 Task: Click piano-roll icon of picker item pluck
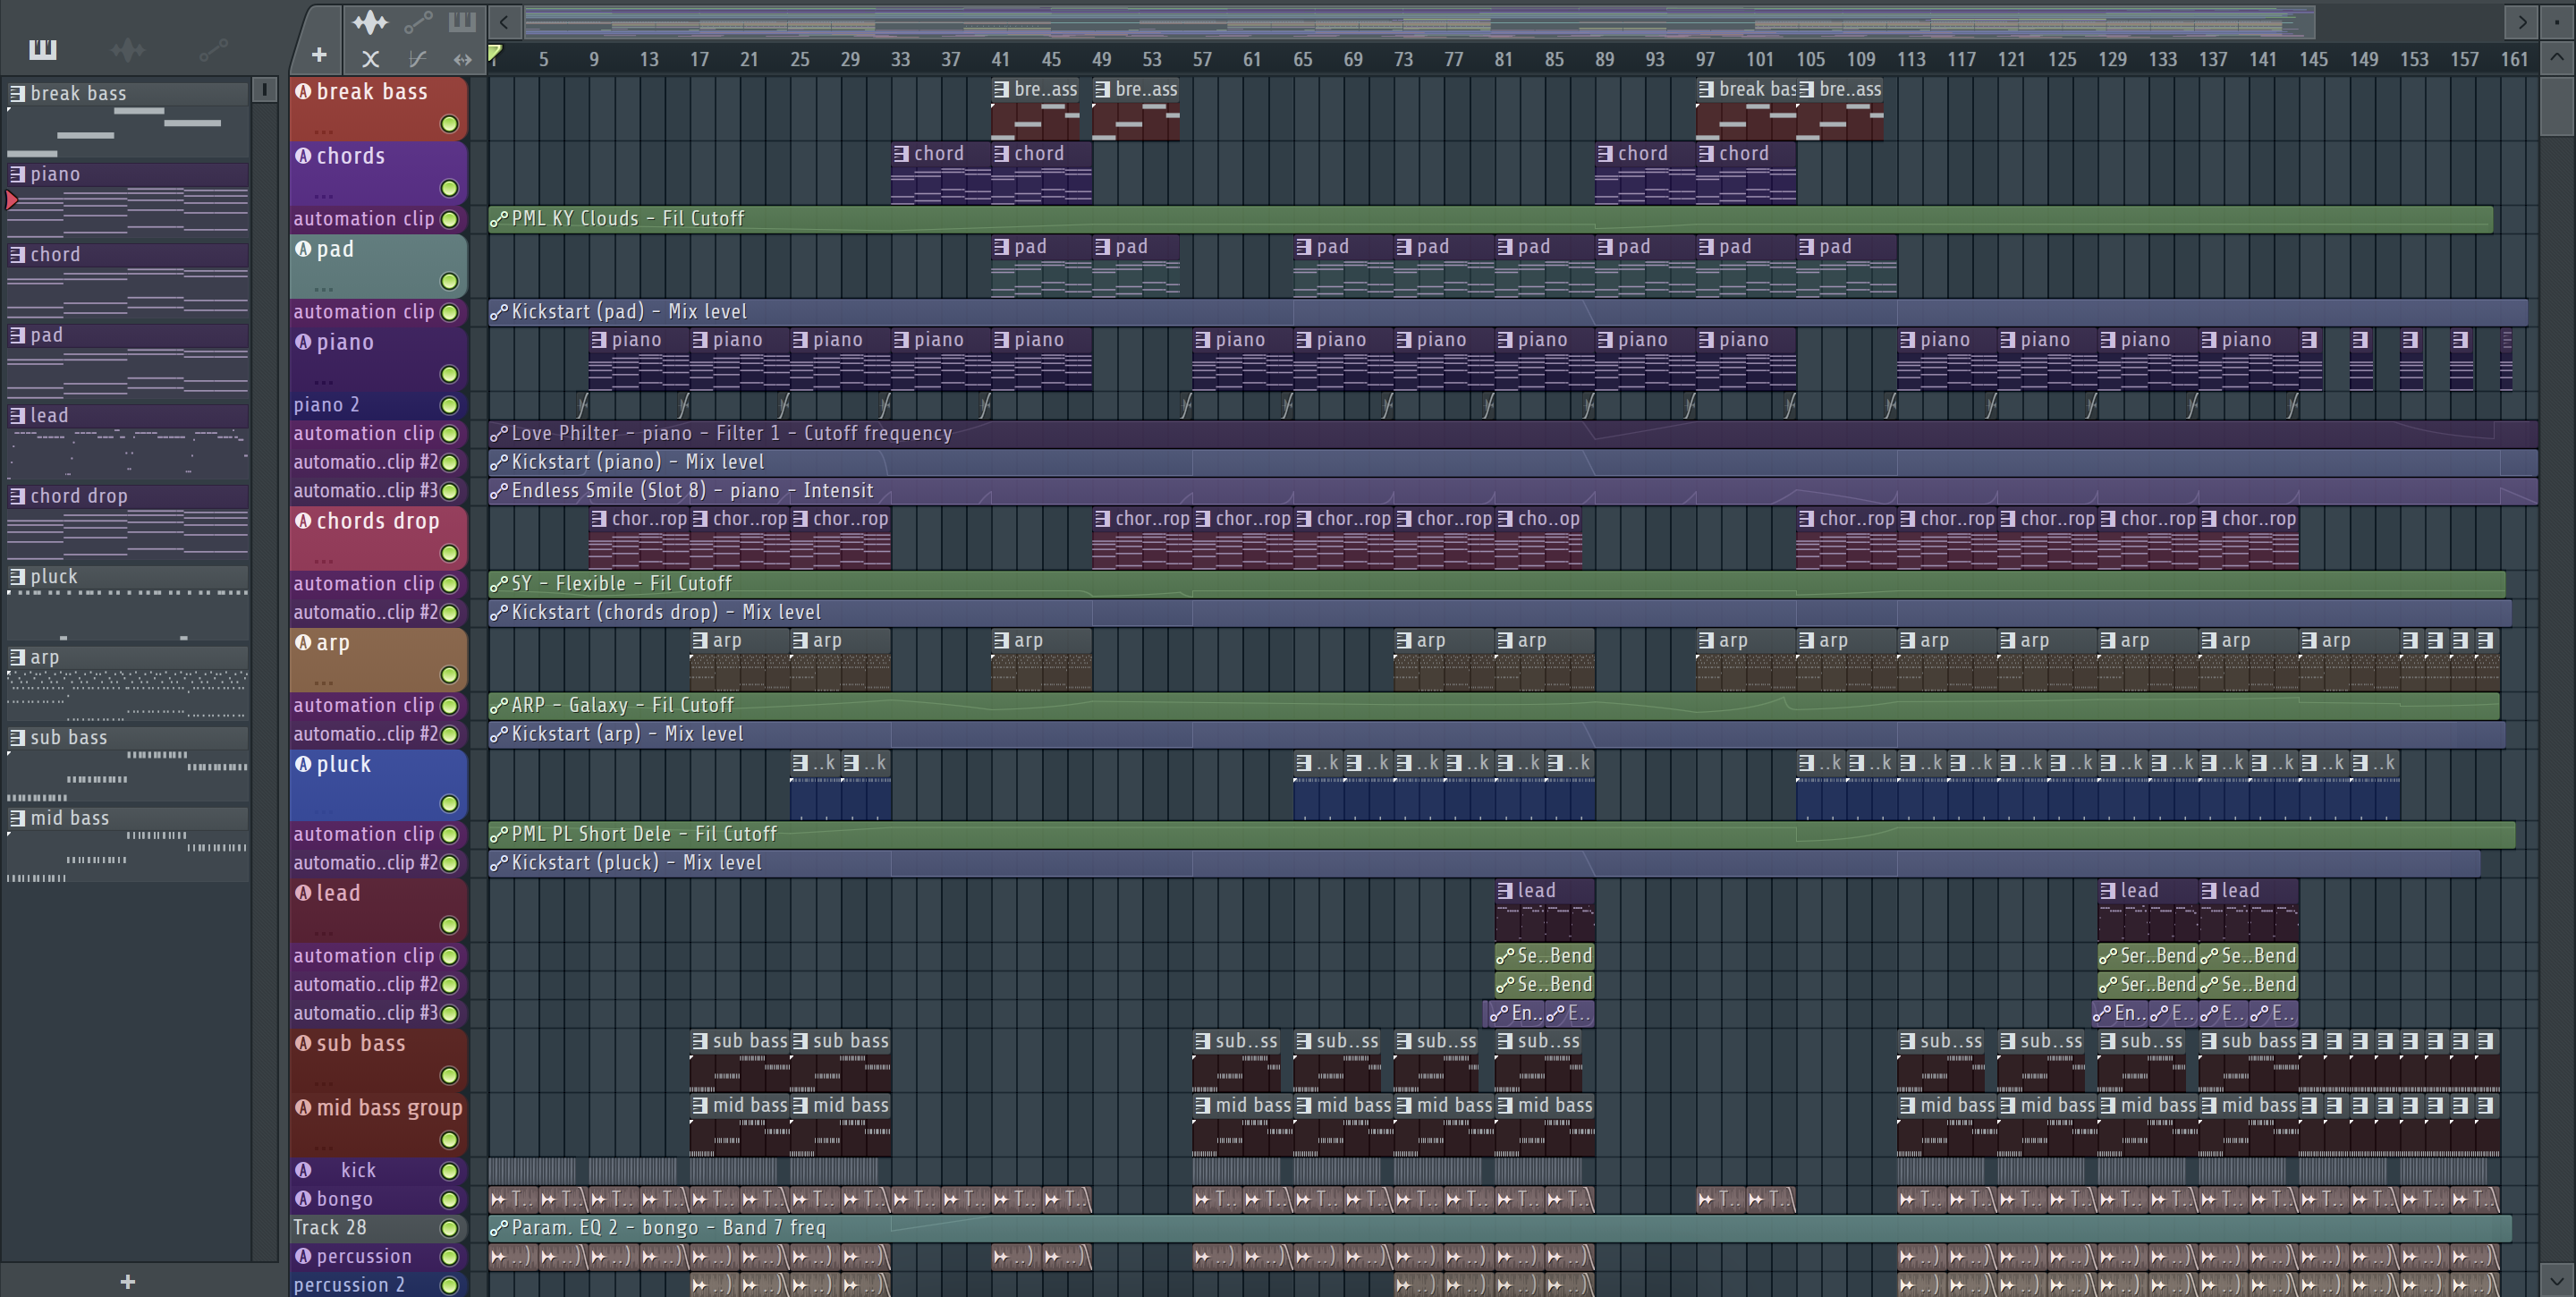(x=17, y=576)
